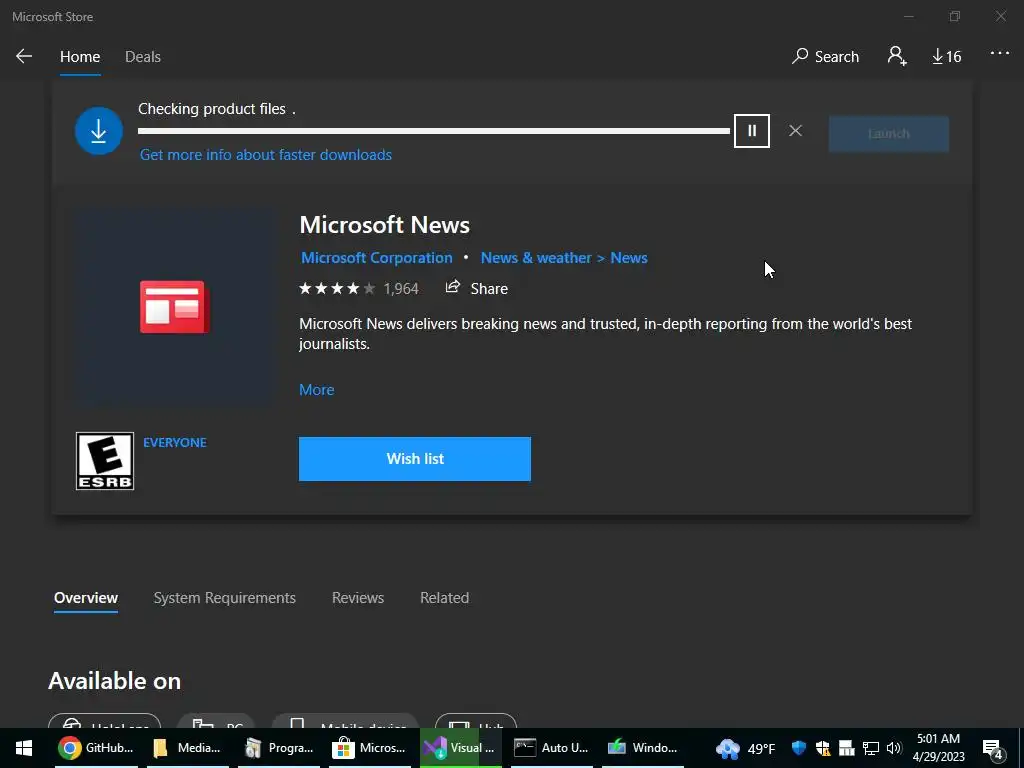Click the star rating

coord(337,288)
